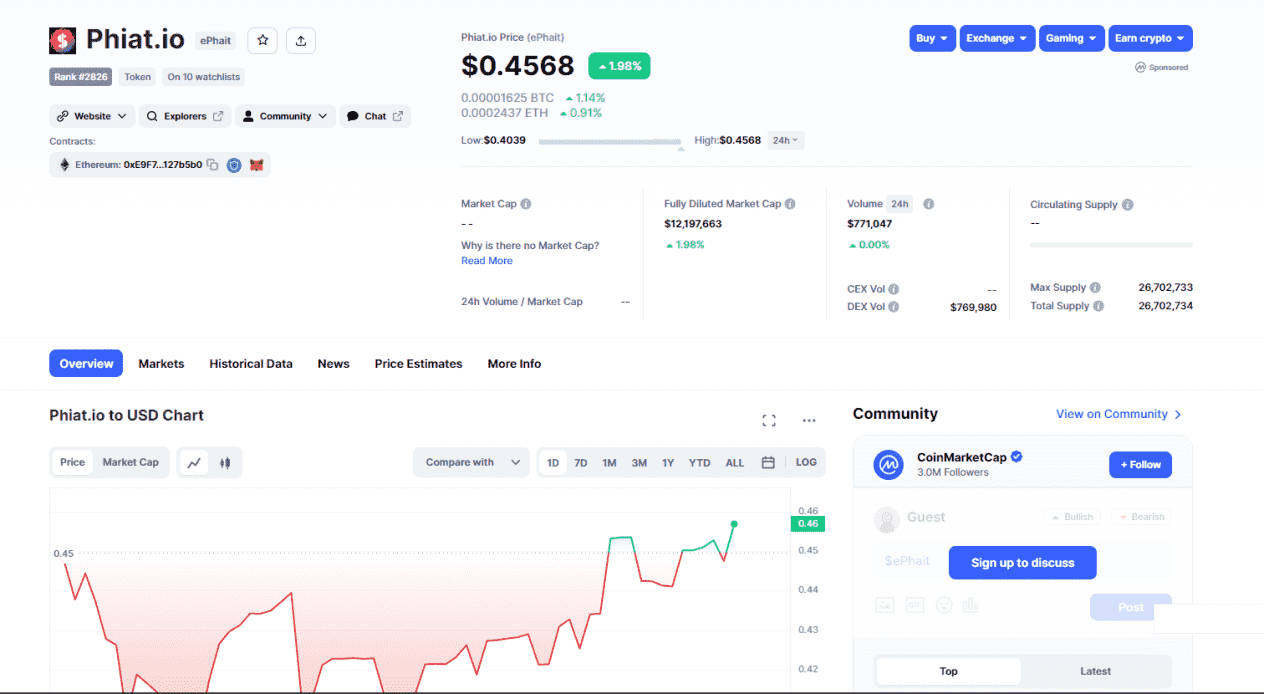Open Circulating Supply info icon
1264x694 pixels.
pyautogui.click(x=1128, y=205)
